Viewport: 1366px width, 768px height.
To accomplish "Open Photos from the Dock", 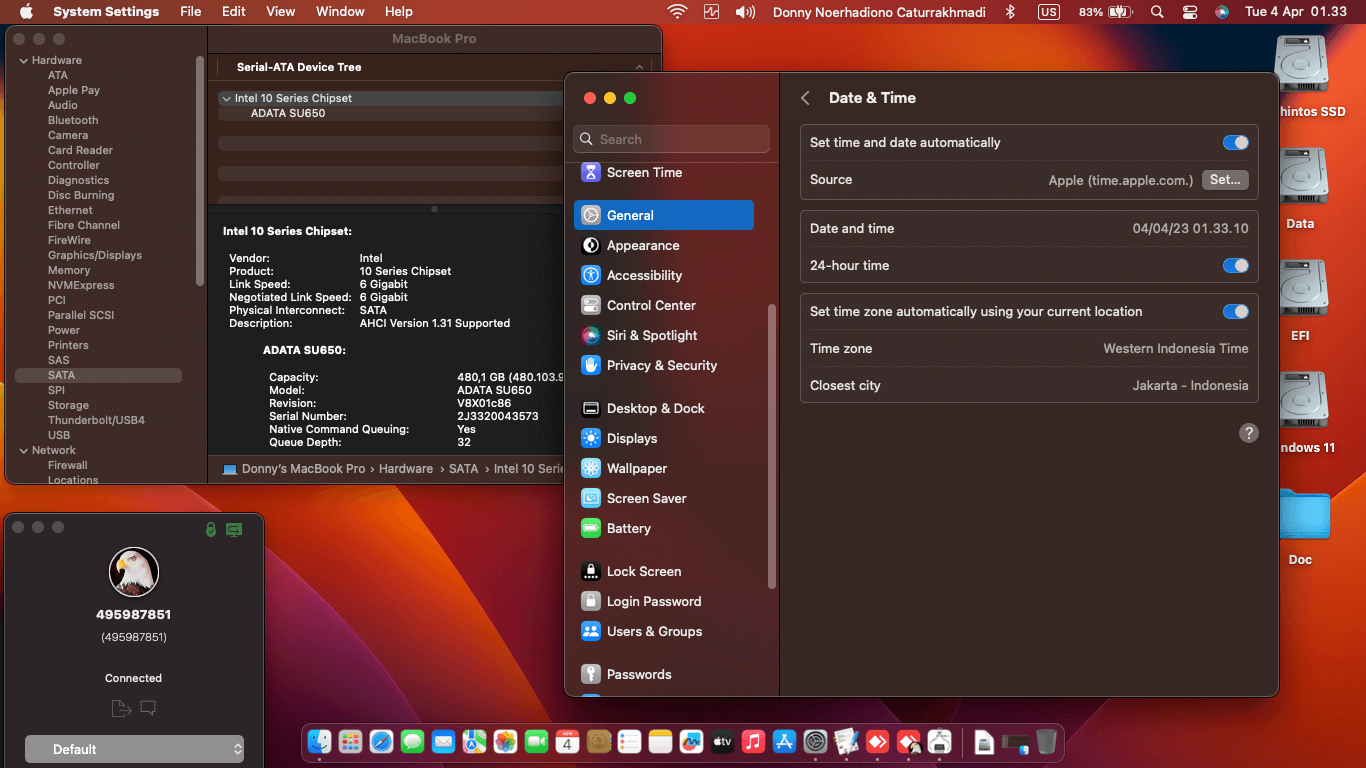I will 505,741.
